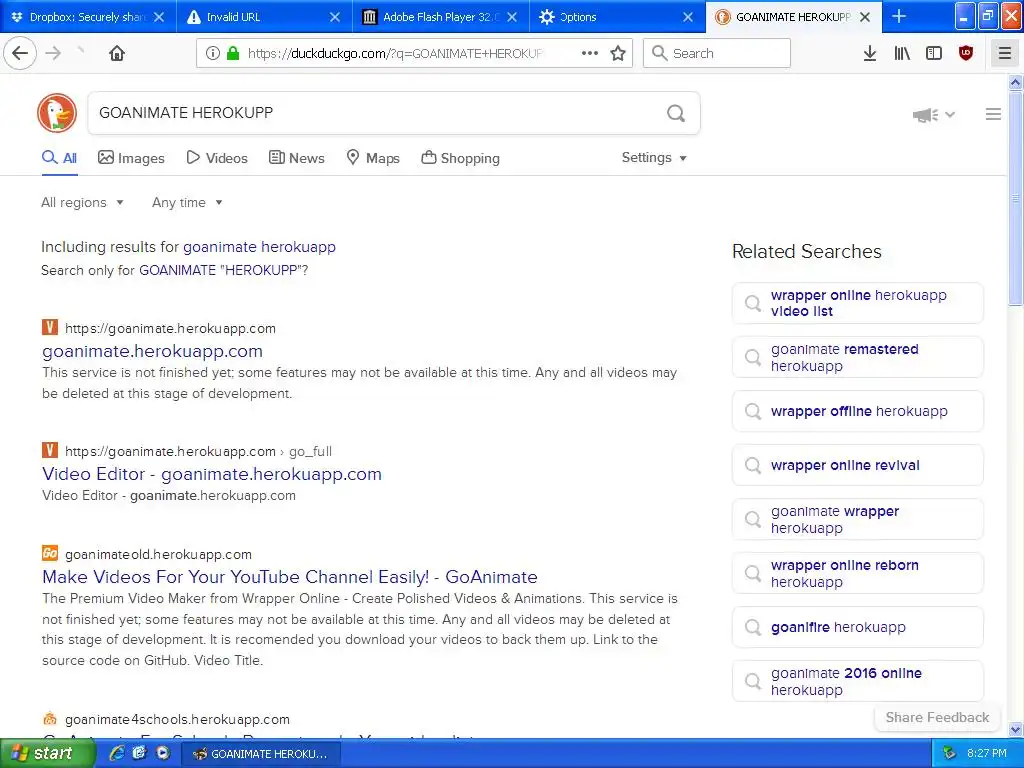Screen dimensions: 1024x768
Task: Click the goanimateold.herokuapp.com result URL
Action: point(158,554)
